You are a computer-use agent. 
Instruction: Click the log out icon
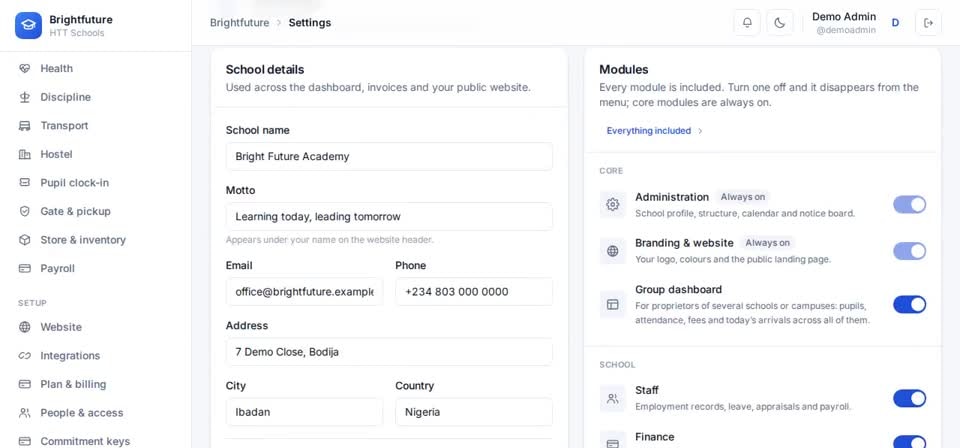point(928,23)
